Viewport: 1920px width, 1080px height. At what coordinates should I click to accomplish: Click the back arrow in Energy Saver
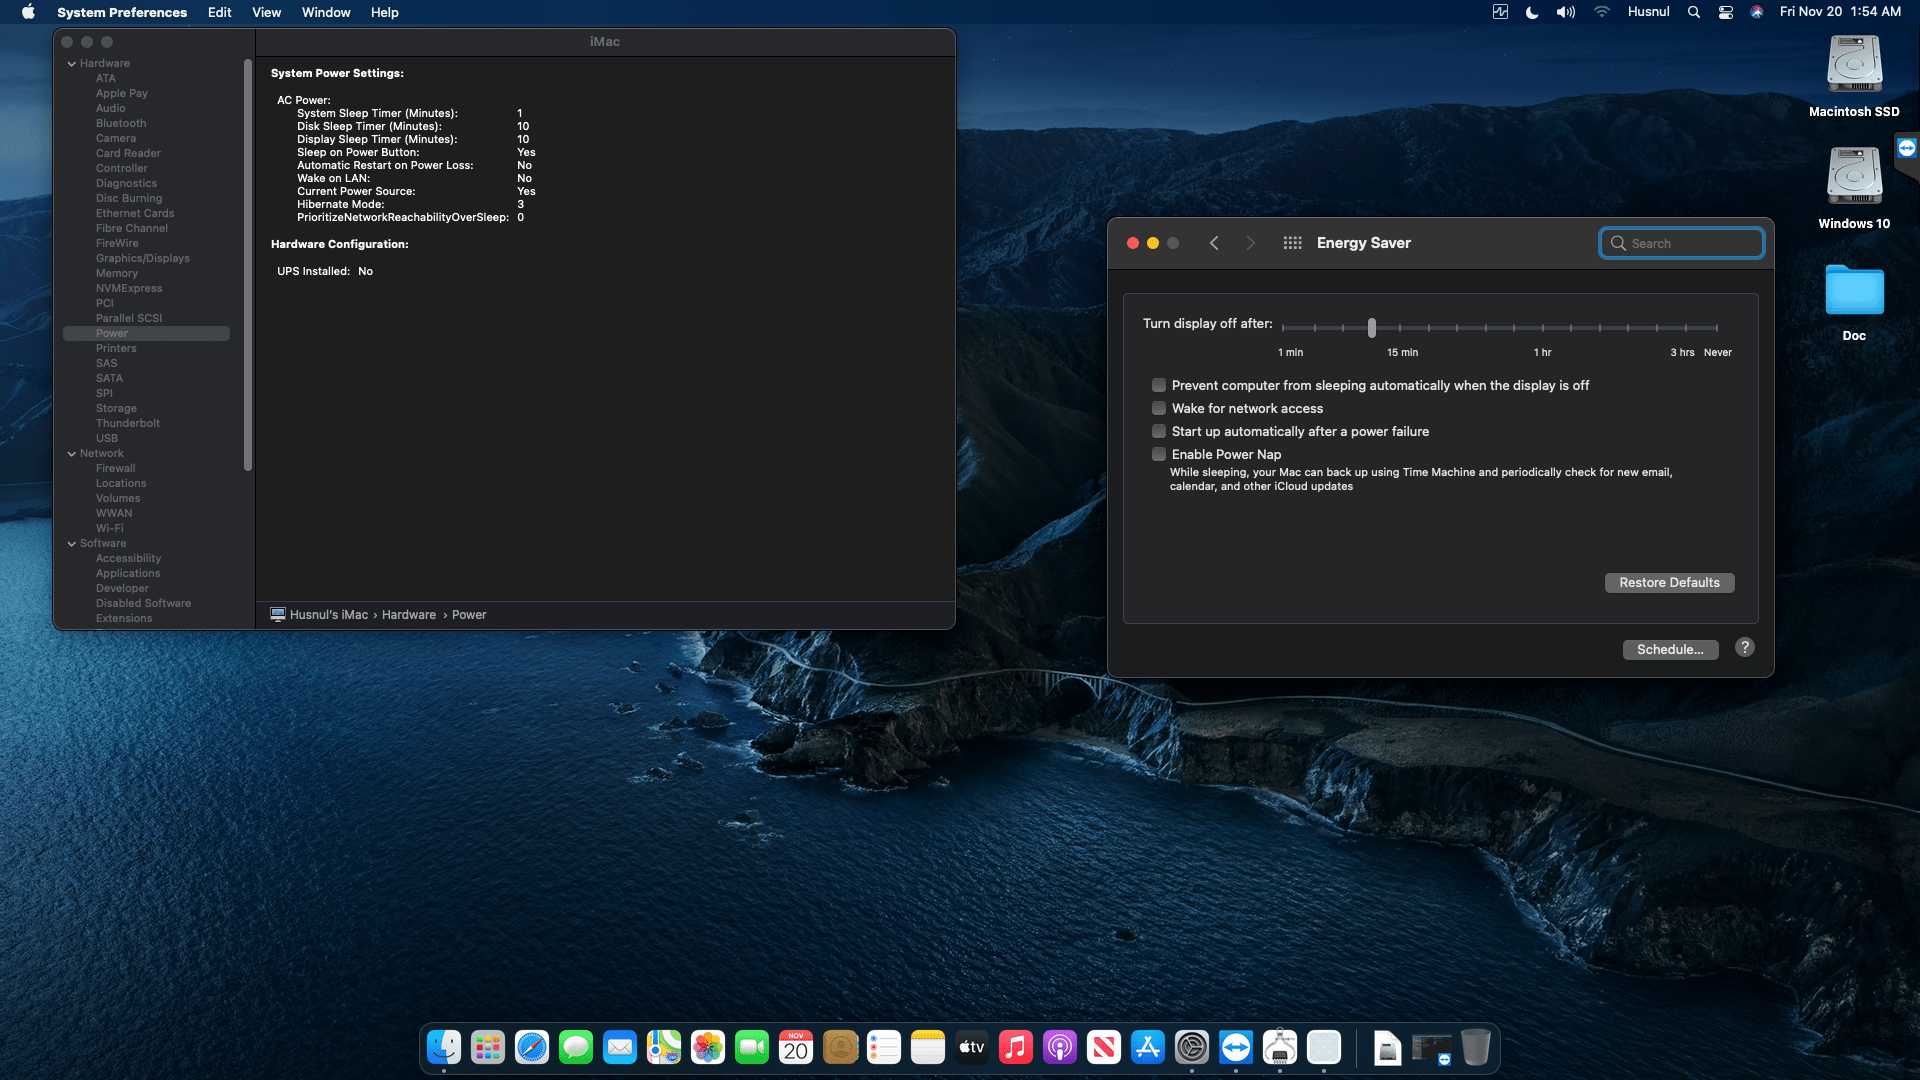(x=1214, y=243)
